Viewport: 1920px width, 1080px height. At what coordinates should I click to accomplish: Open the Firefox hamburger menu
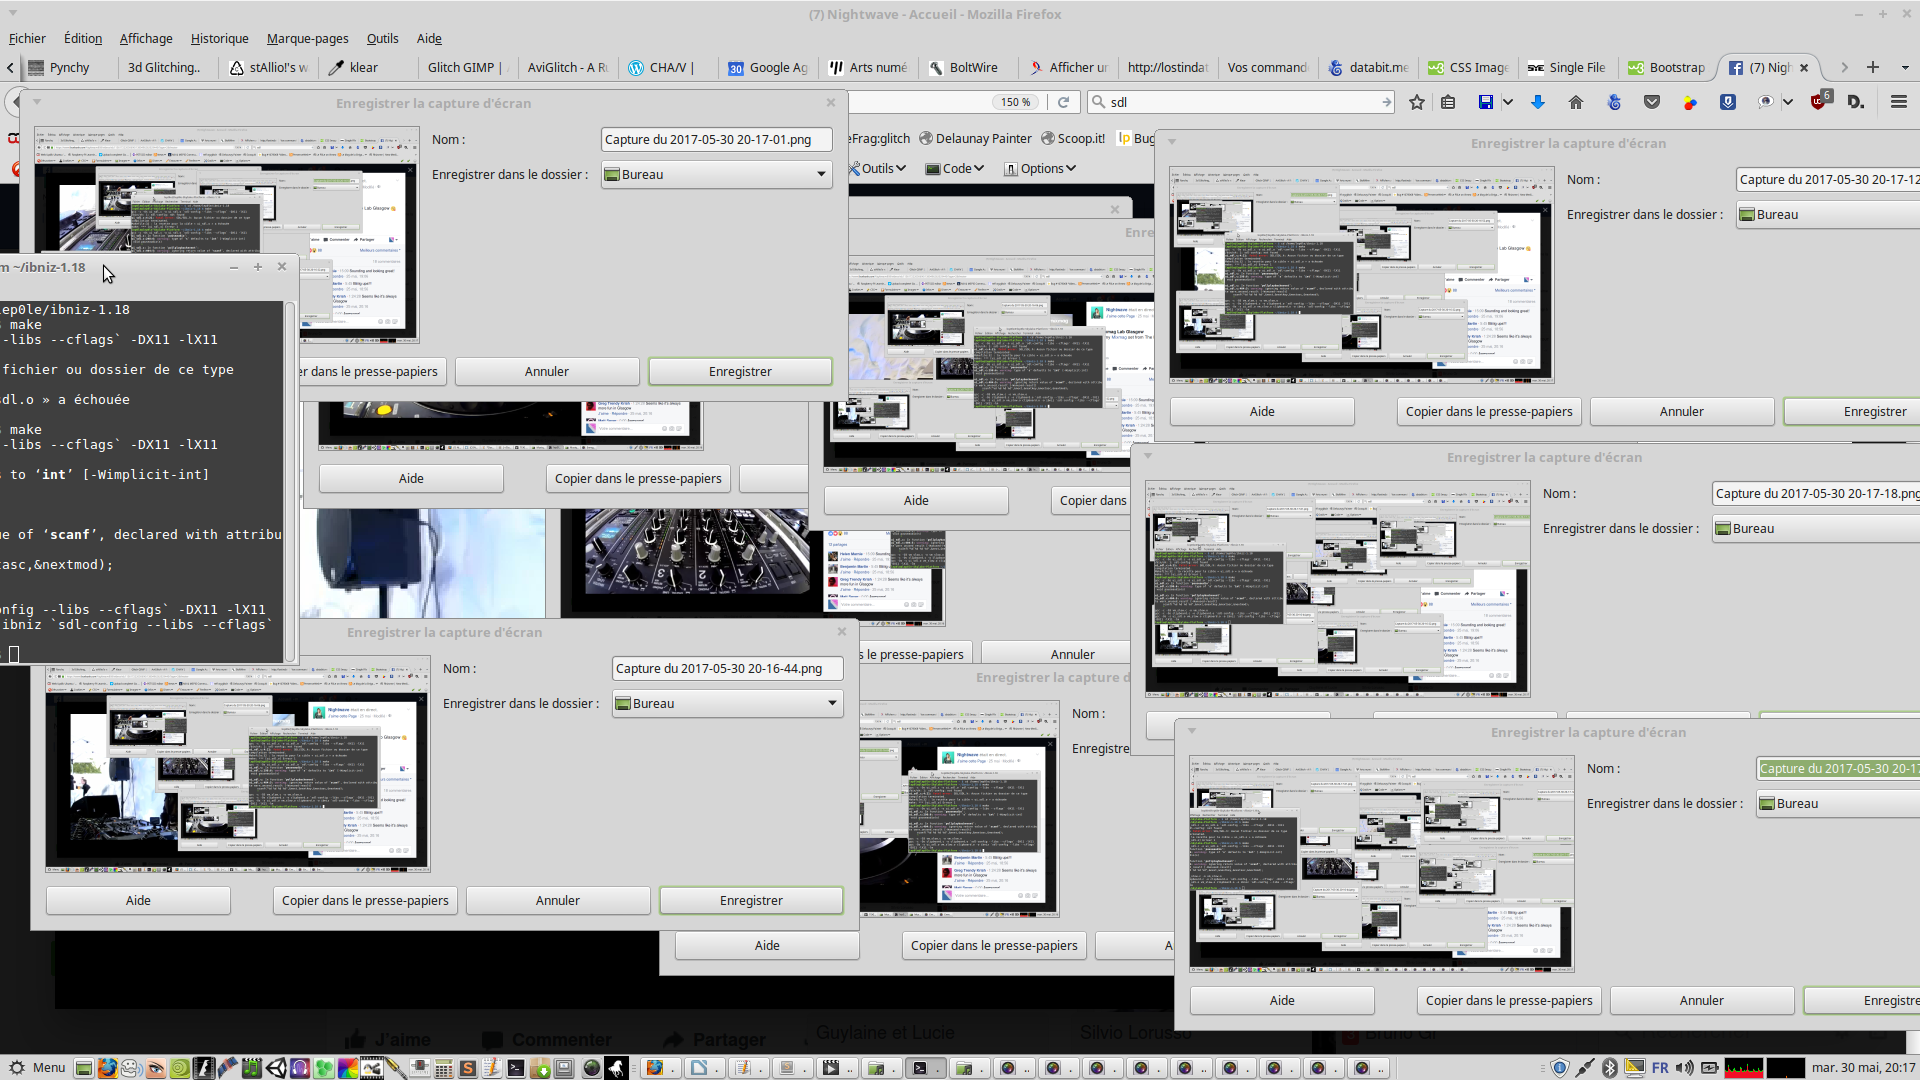pos(1898,102)
